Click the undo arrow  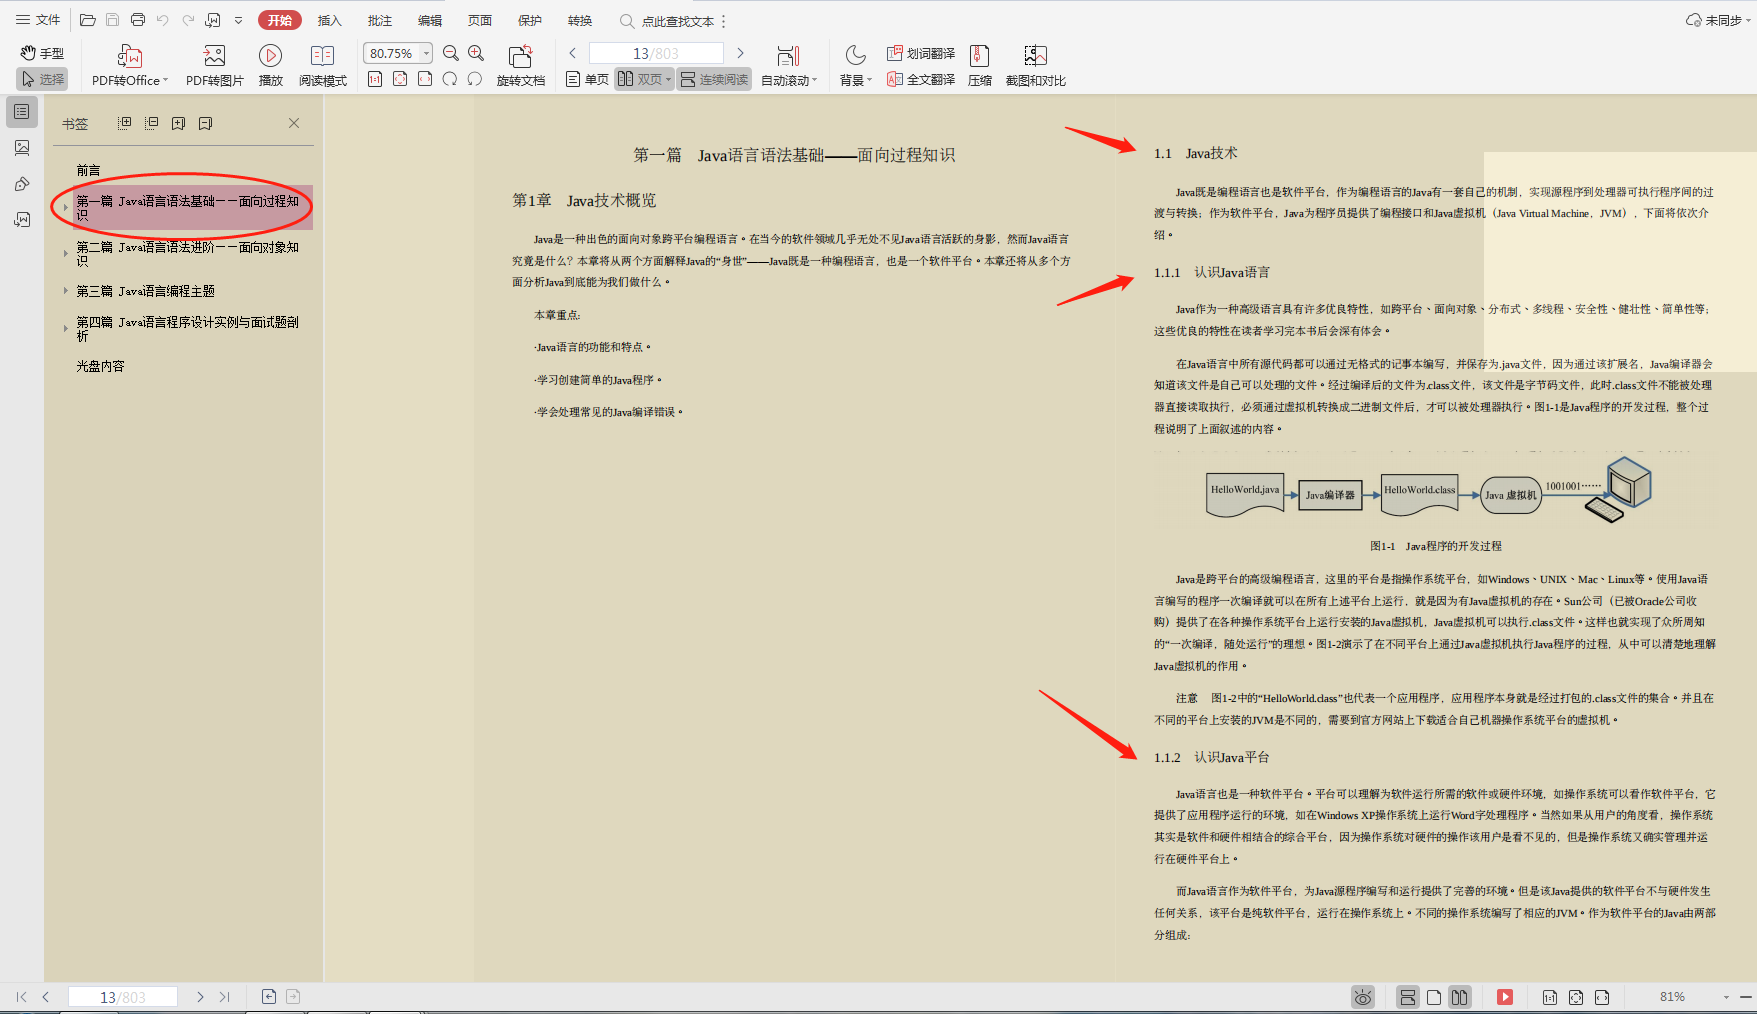click(163, 20)
